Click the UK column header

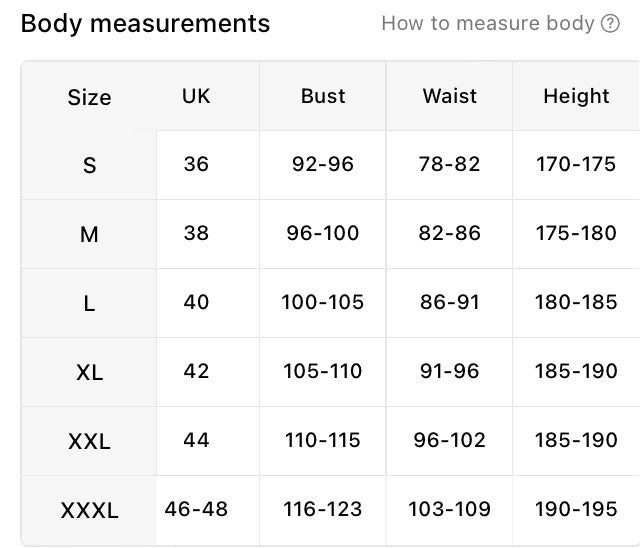(196, 96)
